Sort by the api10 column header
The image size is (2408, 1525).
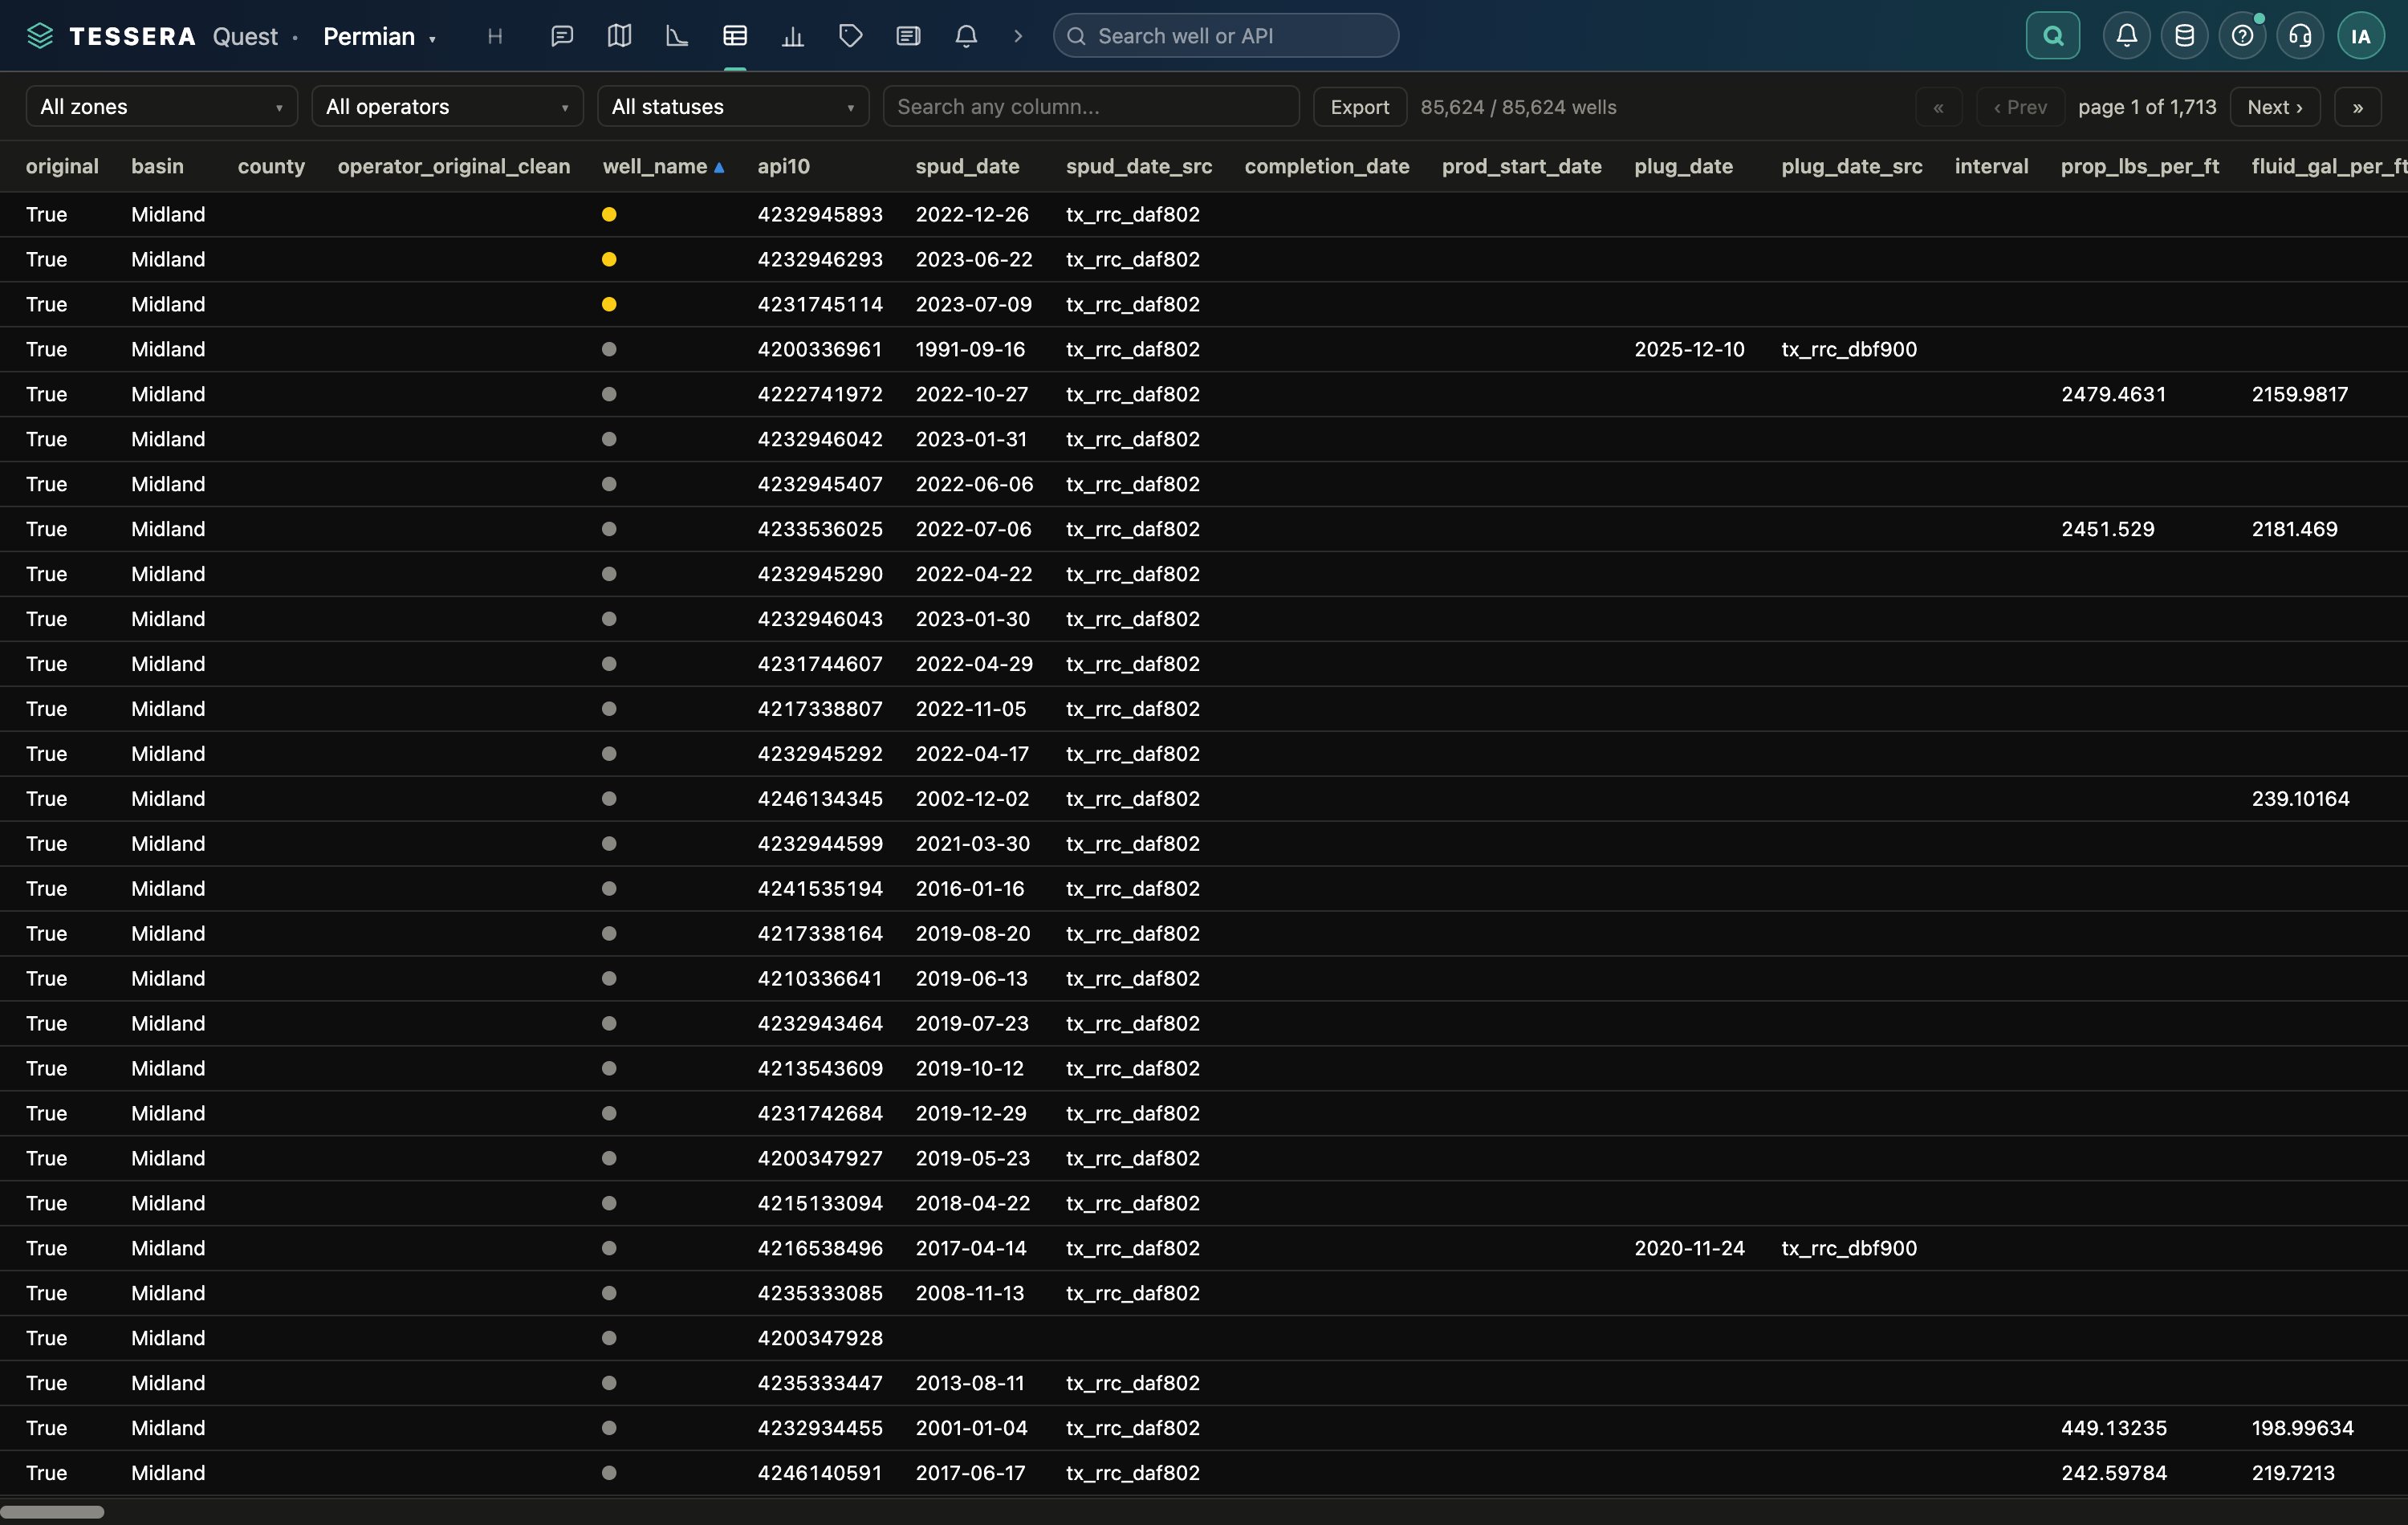tap(784, 166)
